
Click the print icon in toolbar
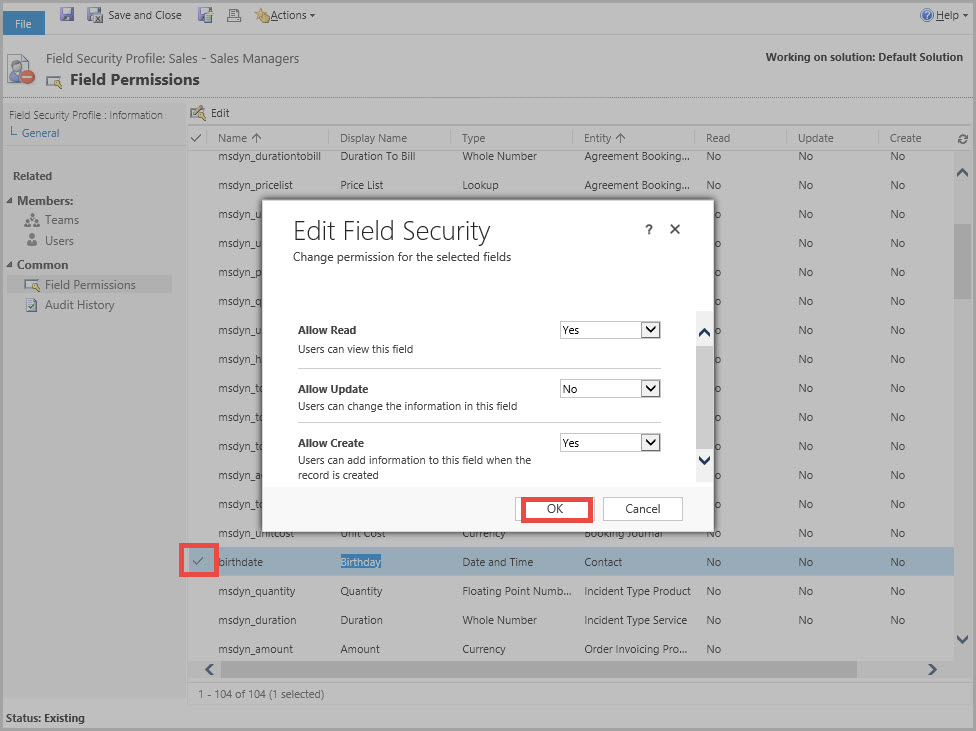(233, 15)
